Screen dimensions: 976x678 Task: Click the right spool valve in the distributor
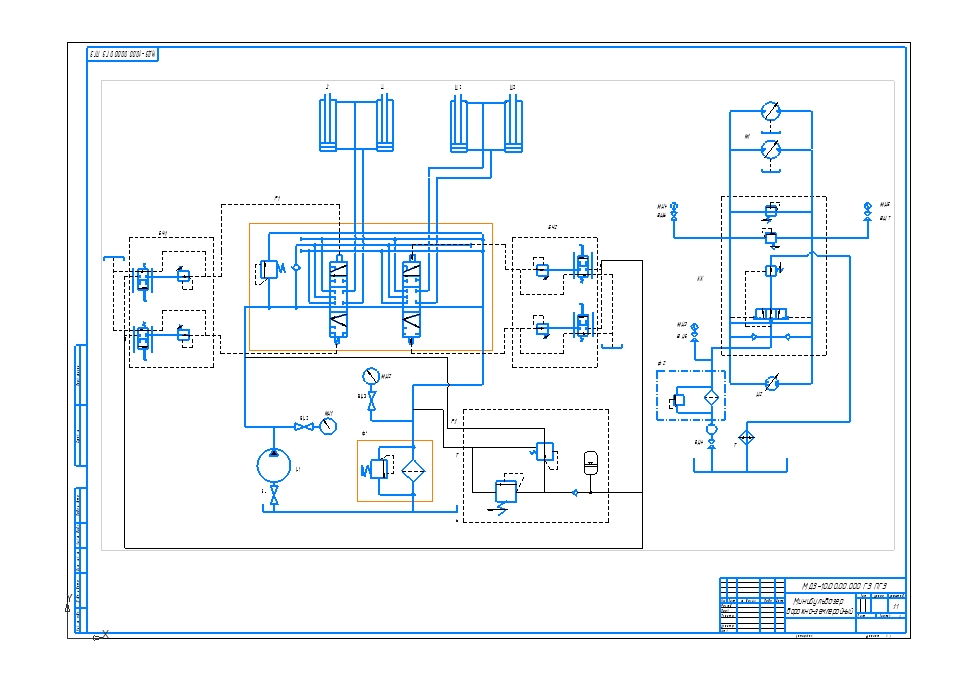(x=411, y=300)
